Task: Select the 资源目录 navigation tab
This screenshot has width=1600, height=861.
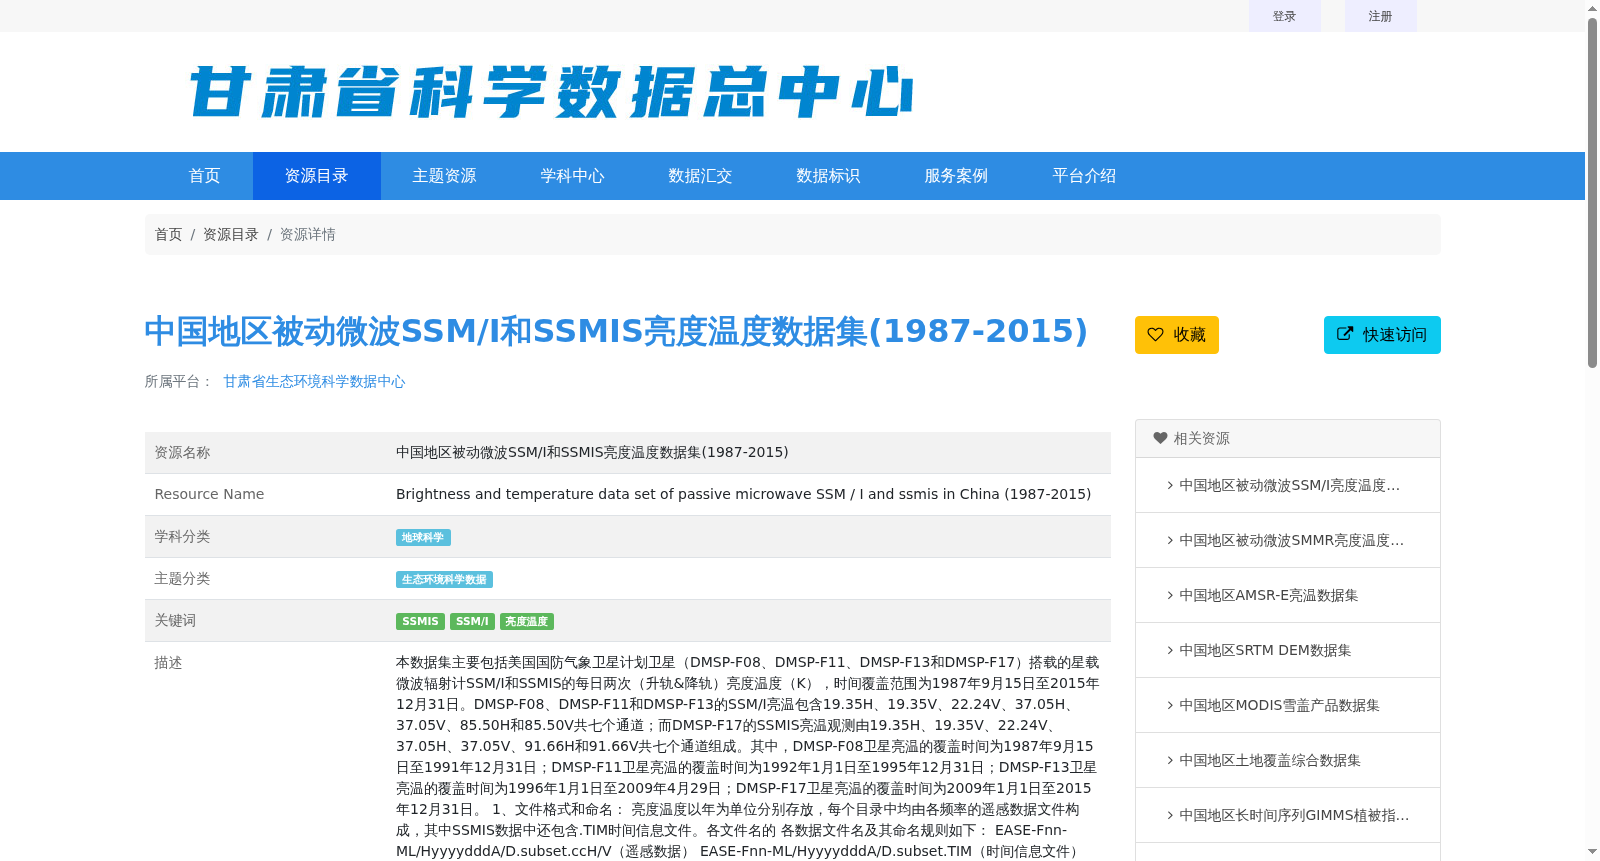Action: click(317, 176)
